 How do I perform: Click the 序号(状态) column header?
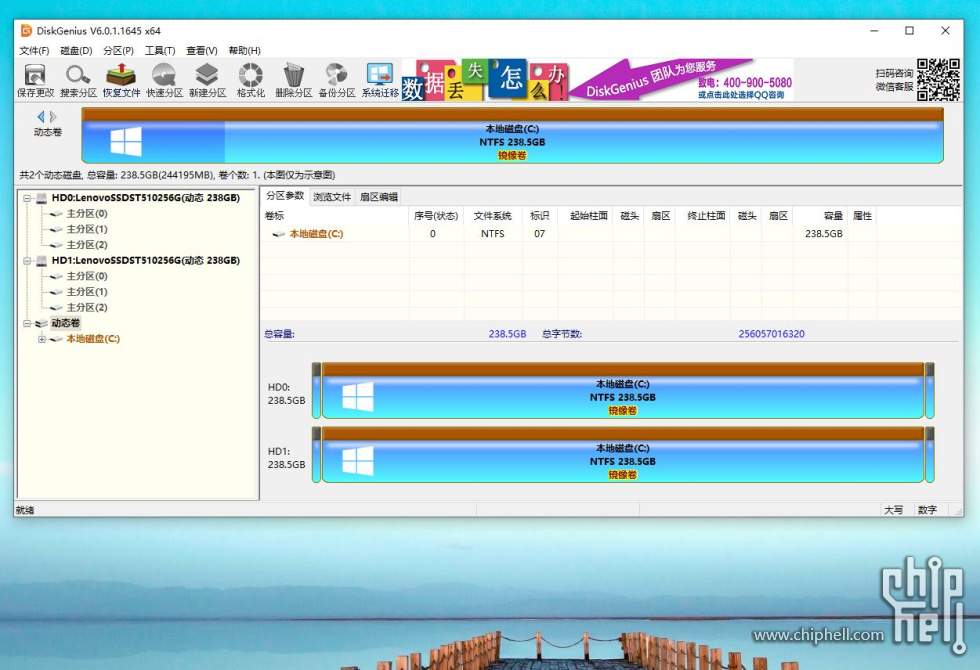coord(436,216)
